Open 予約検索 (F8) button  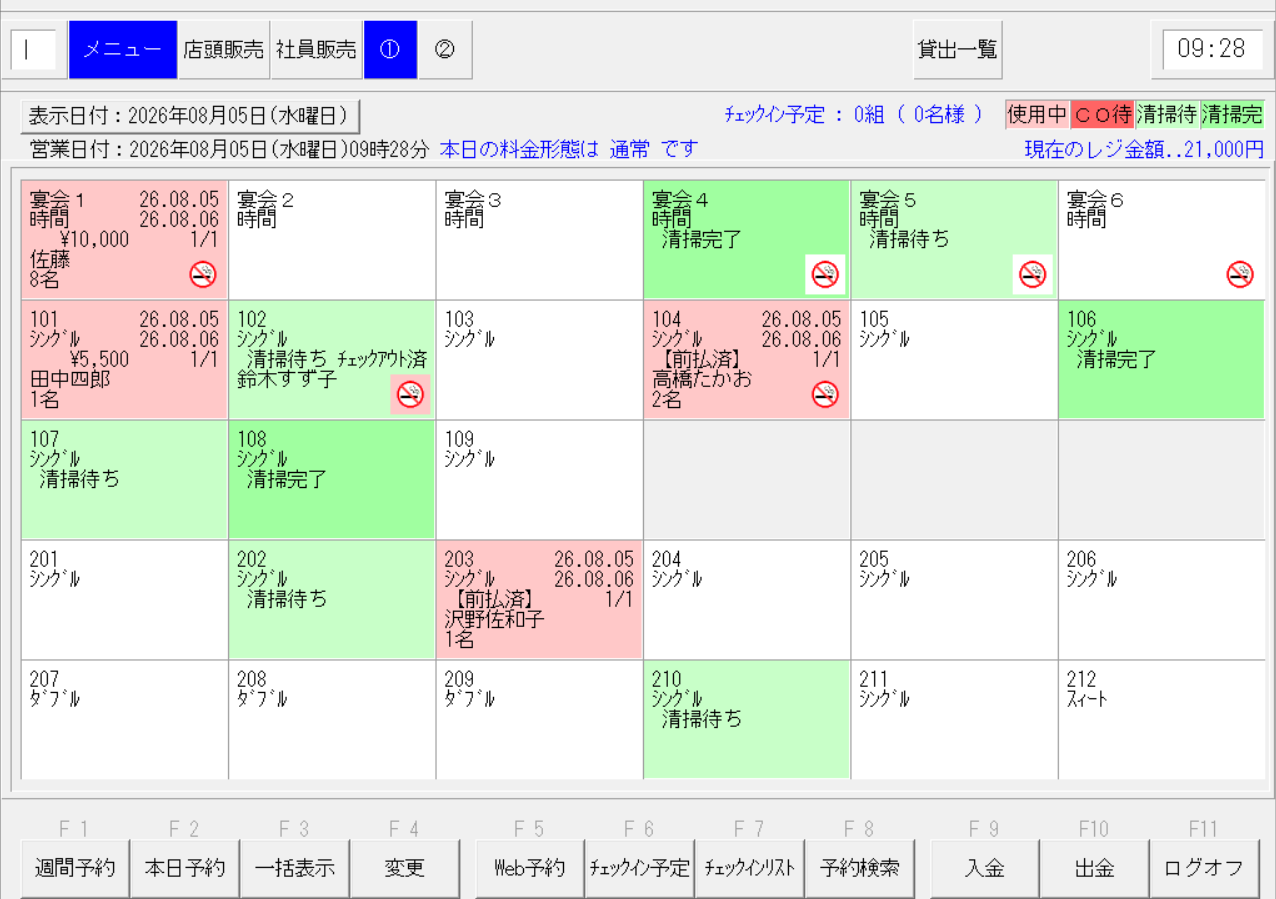859,868
